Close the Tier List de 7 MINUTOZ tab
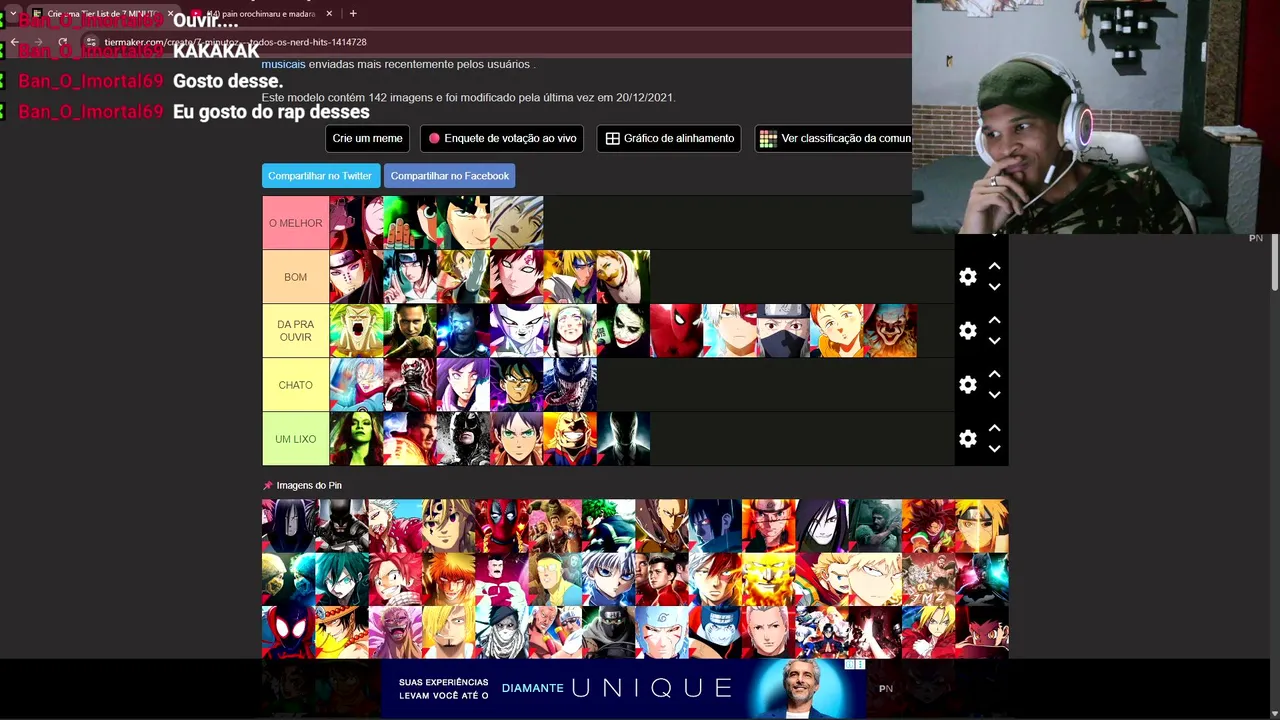The image size is (1280, 720). (170, 14)
